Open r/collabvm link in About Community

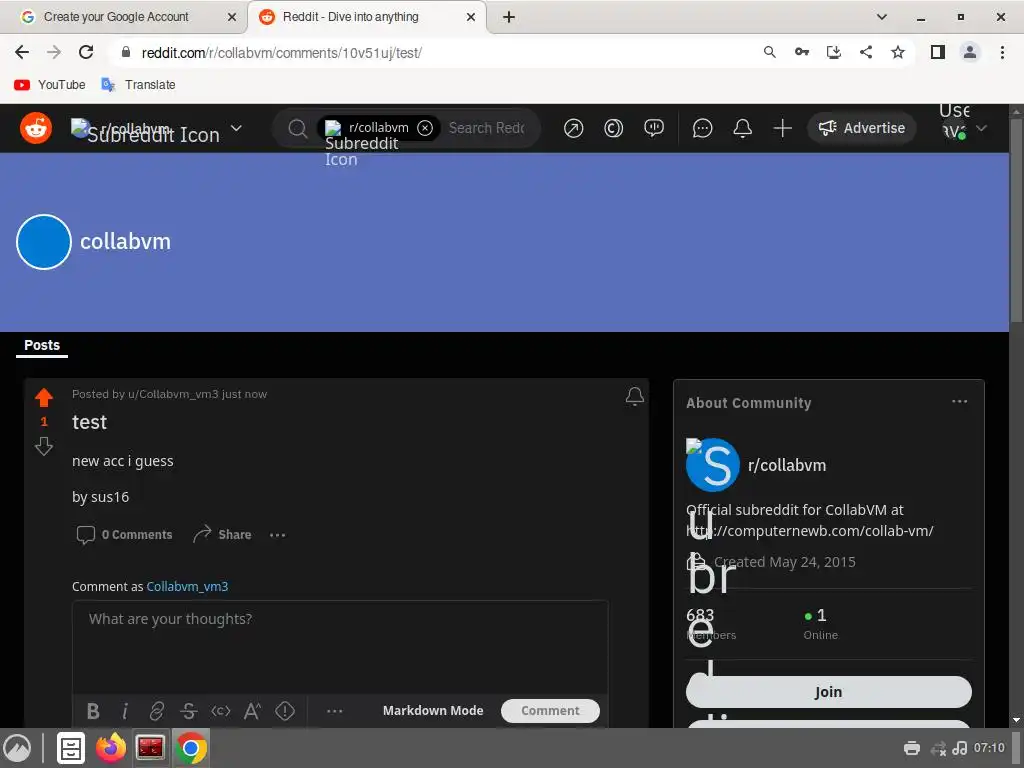[787, 465]
